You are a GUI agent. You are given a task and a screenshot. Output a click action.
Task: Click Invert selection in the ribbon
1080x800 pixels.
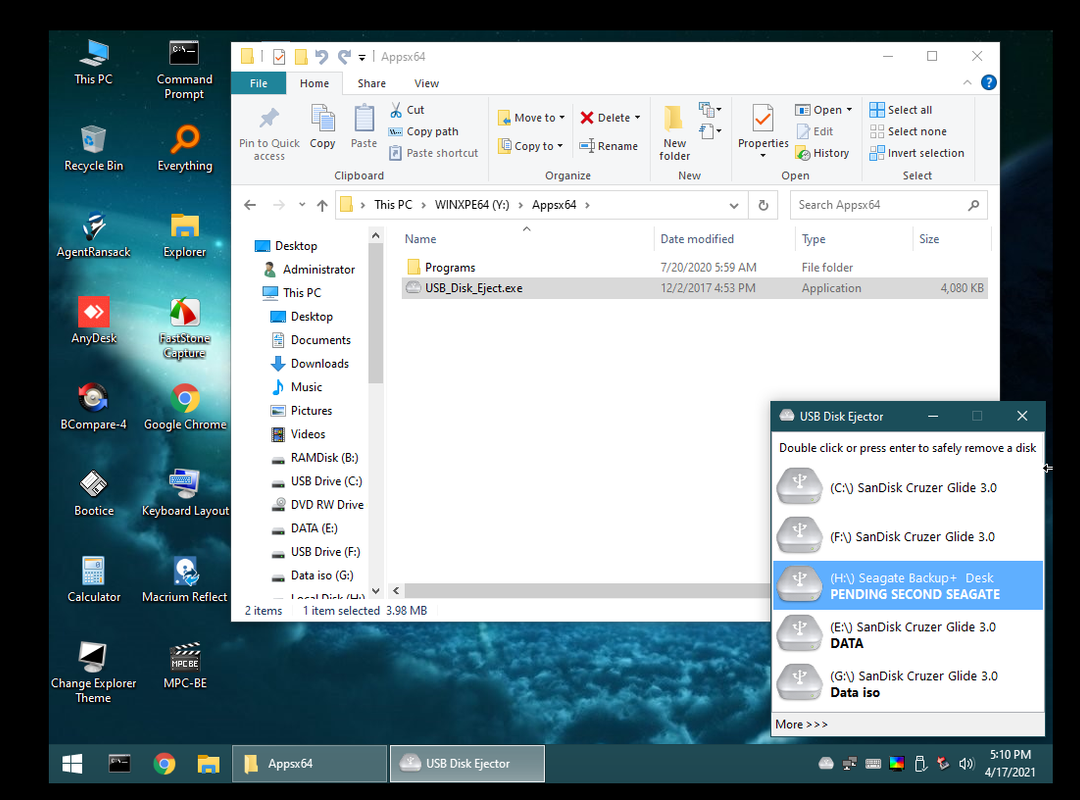[x=917, y=153]
